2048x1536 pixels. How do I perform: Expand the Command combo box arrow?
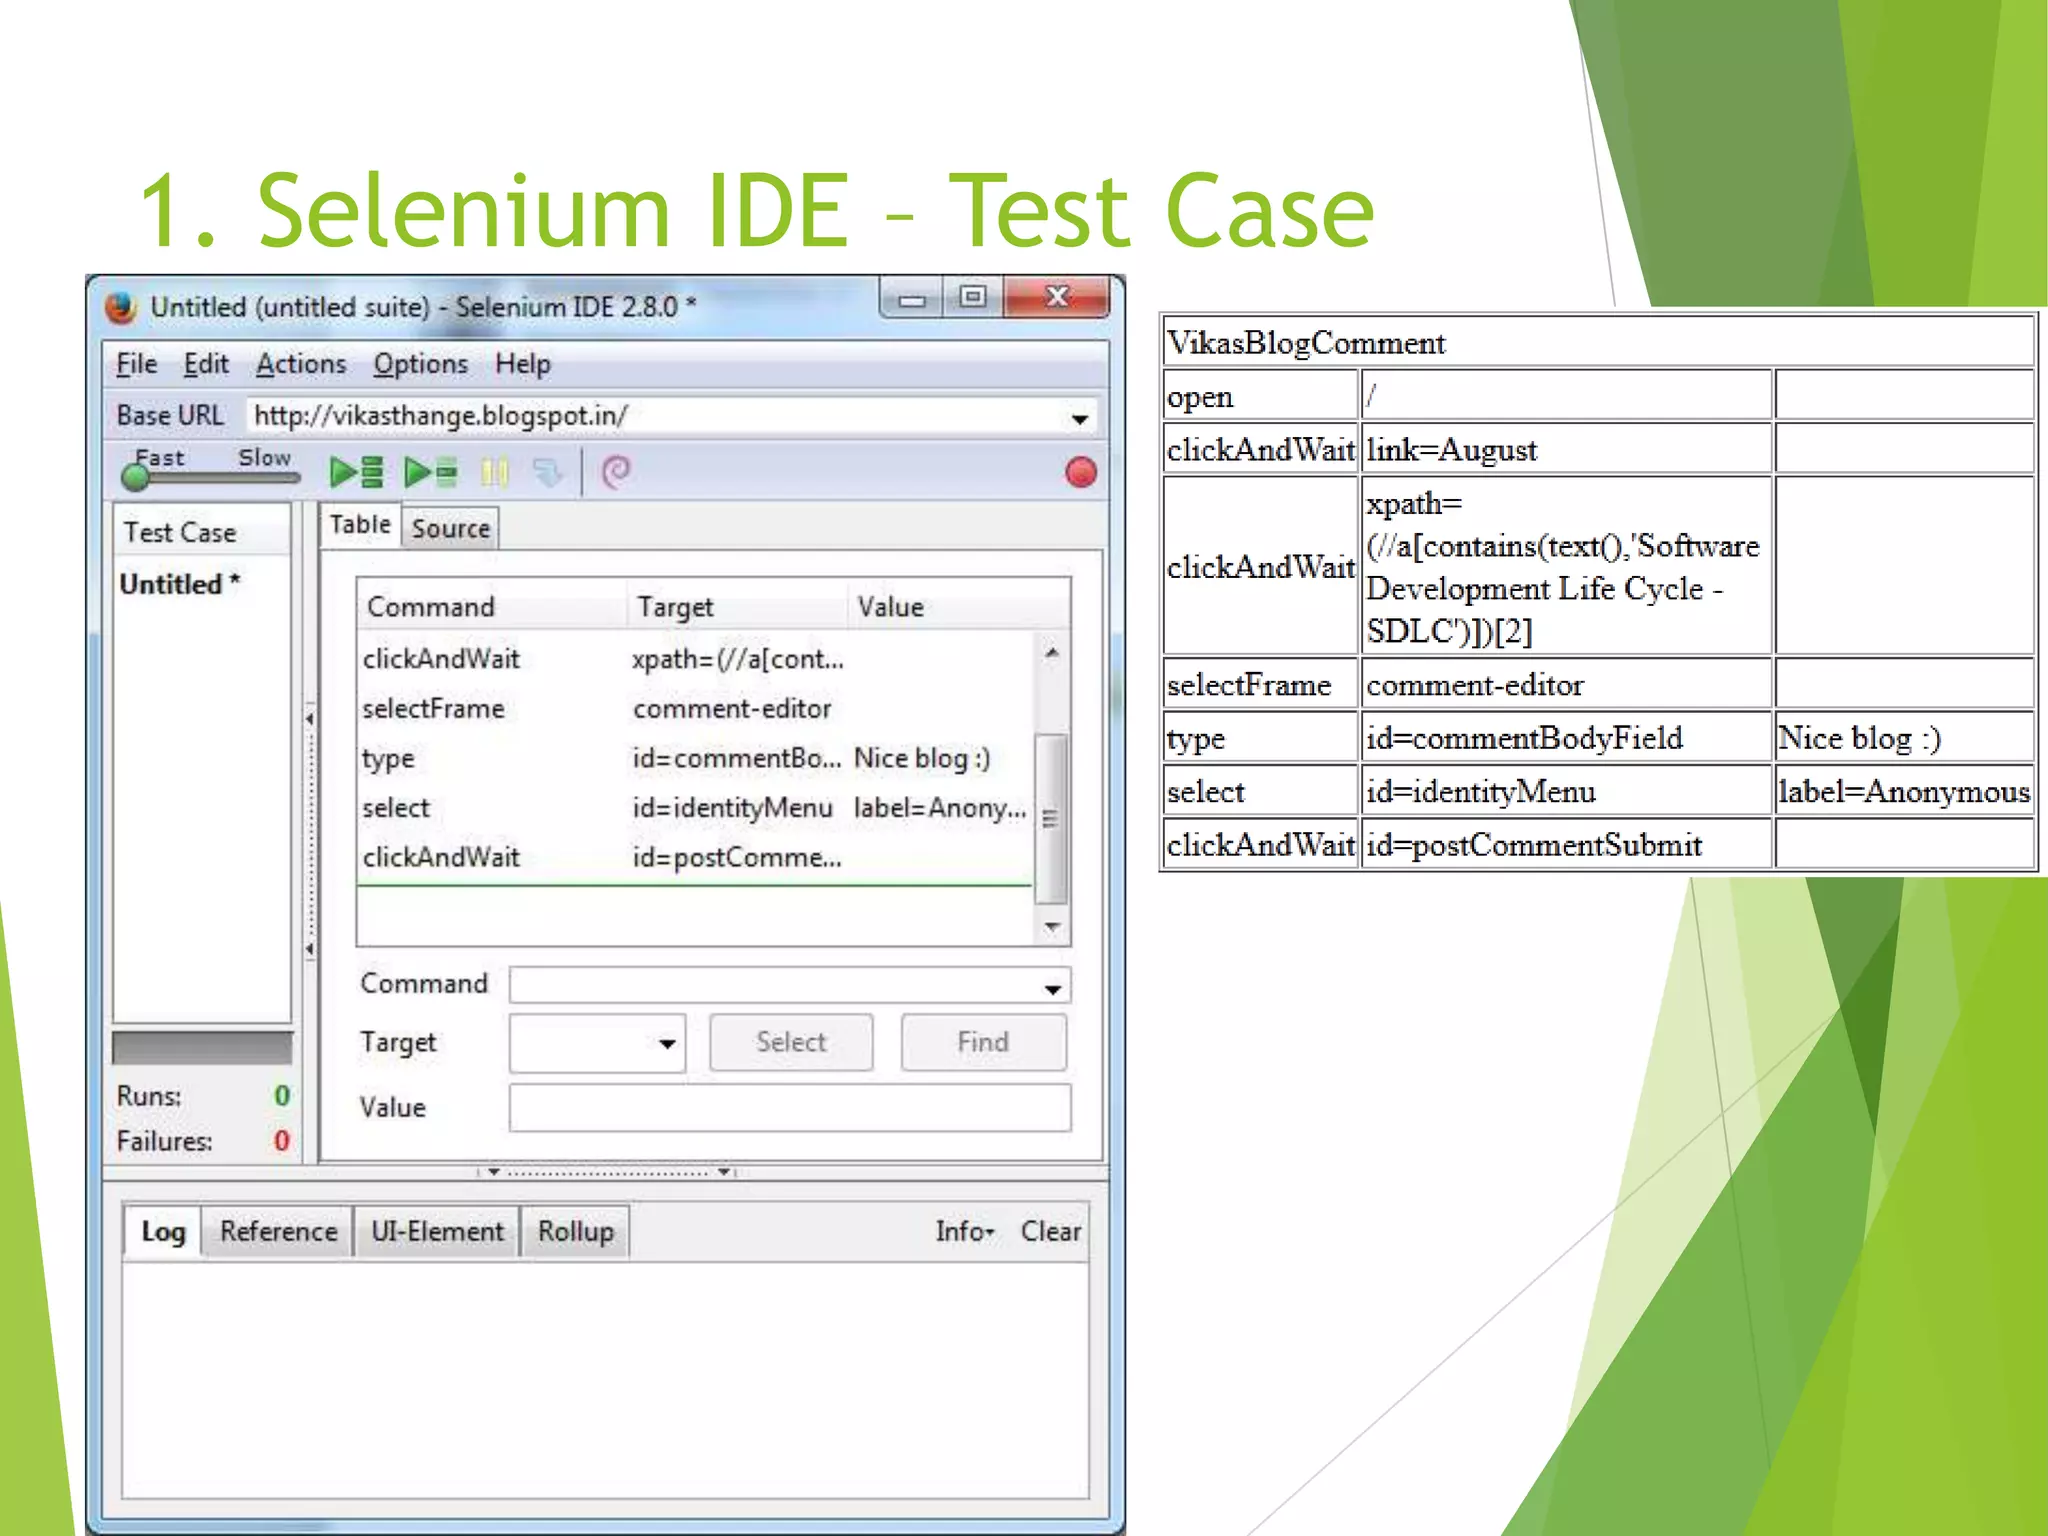1052,988
